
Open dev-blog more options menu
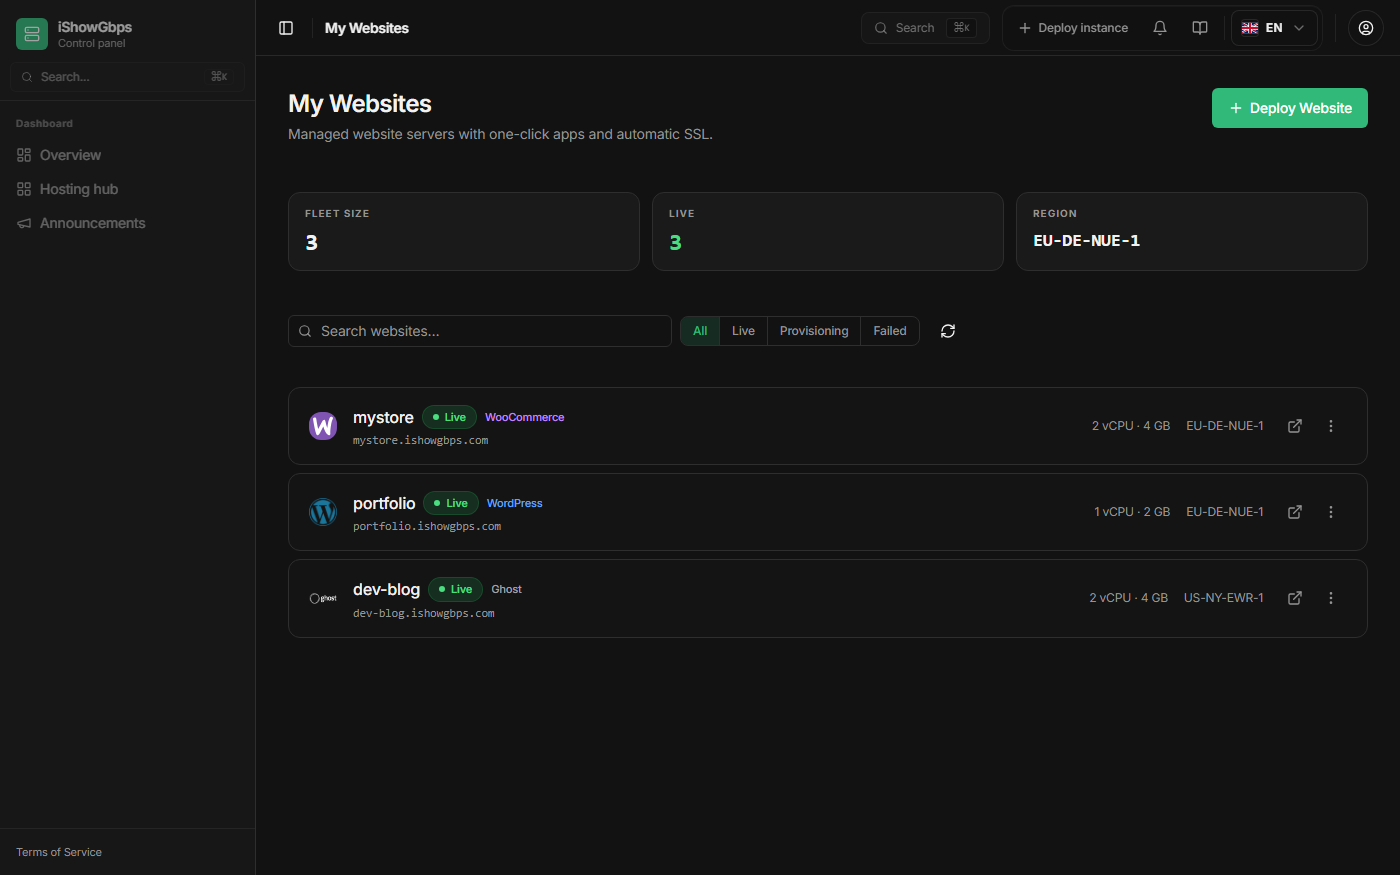coord(1331,598)
